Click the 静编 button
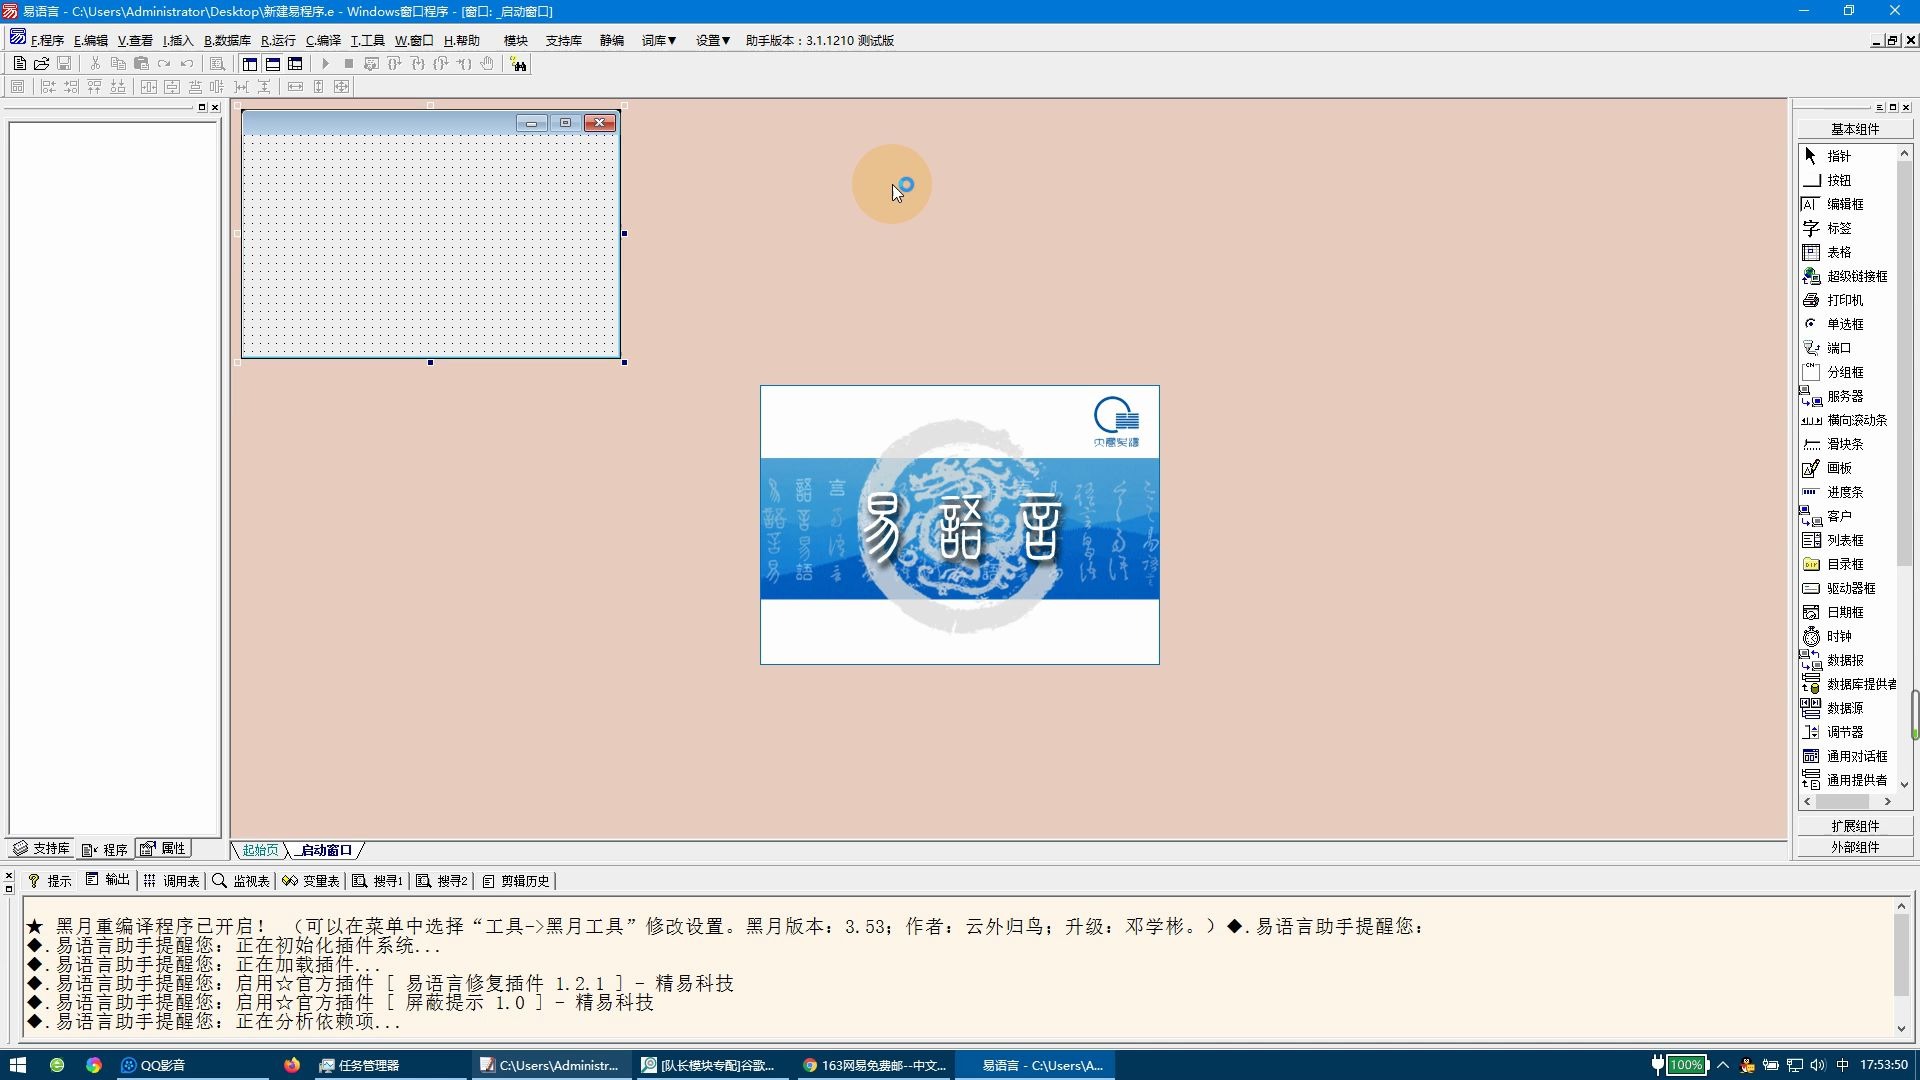Viewport: 1920px width, 1080px height. point(612,41)
